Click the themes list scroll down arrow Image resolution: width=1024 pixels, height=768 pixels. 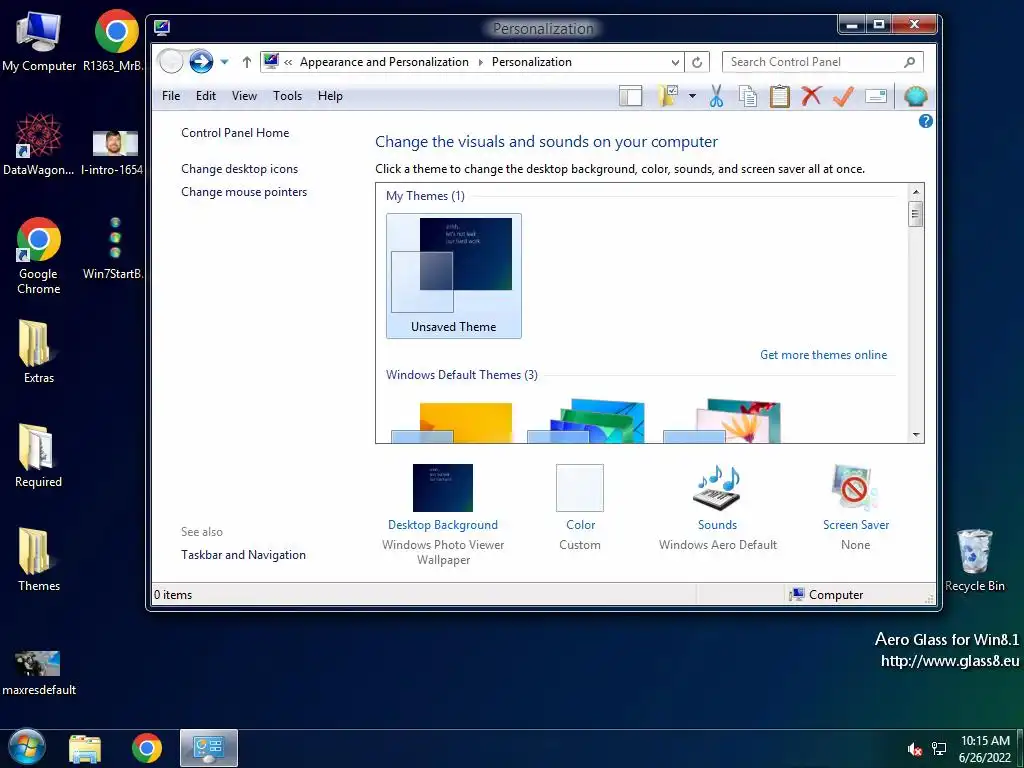[x=916, y=434]
